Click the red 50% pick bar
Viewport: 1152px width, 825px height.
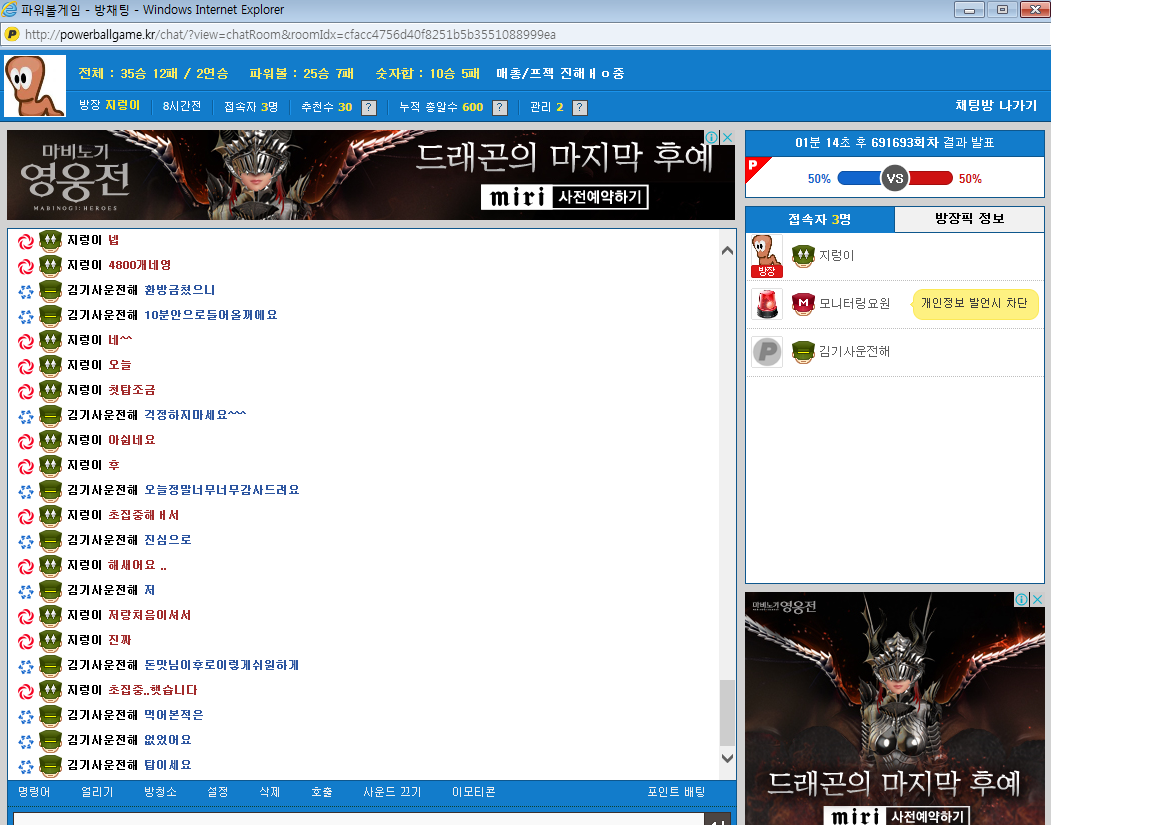tap(931, 179)
